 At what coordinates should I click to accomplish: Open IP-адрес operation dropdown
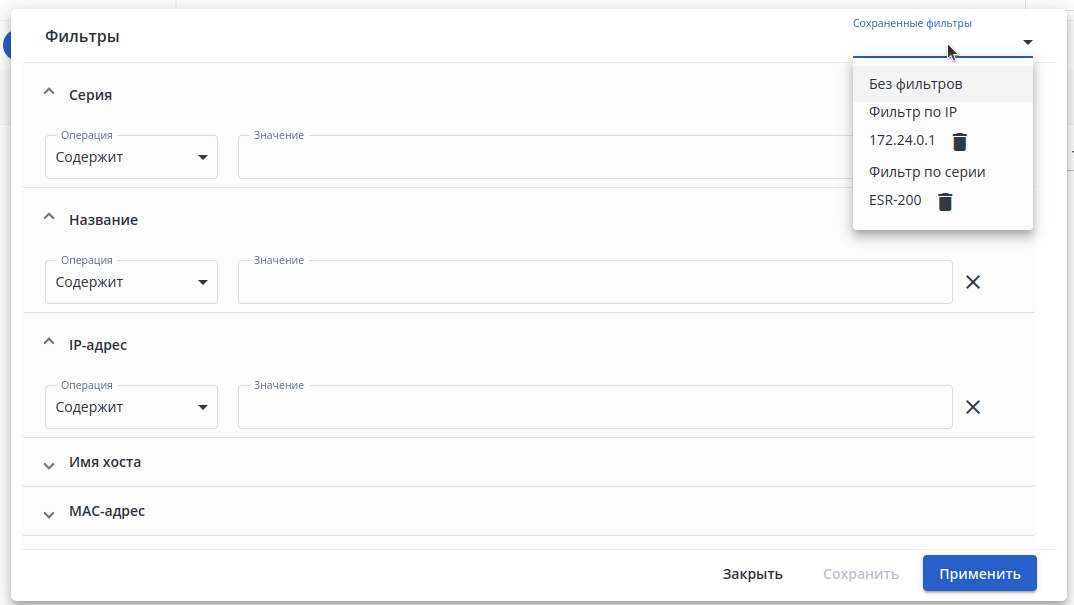(132, 407)
